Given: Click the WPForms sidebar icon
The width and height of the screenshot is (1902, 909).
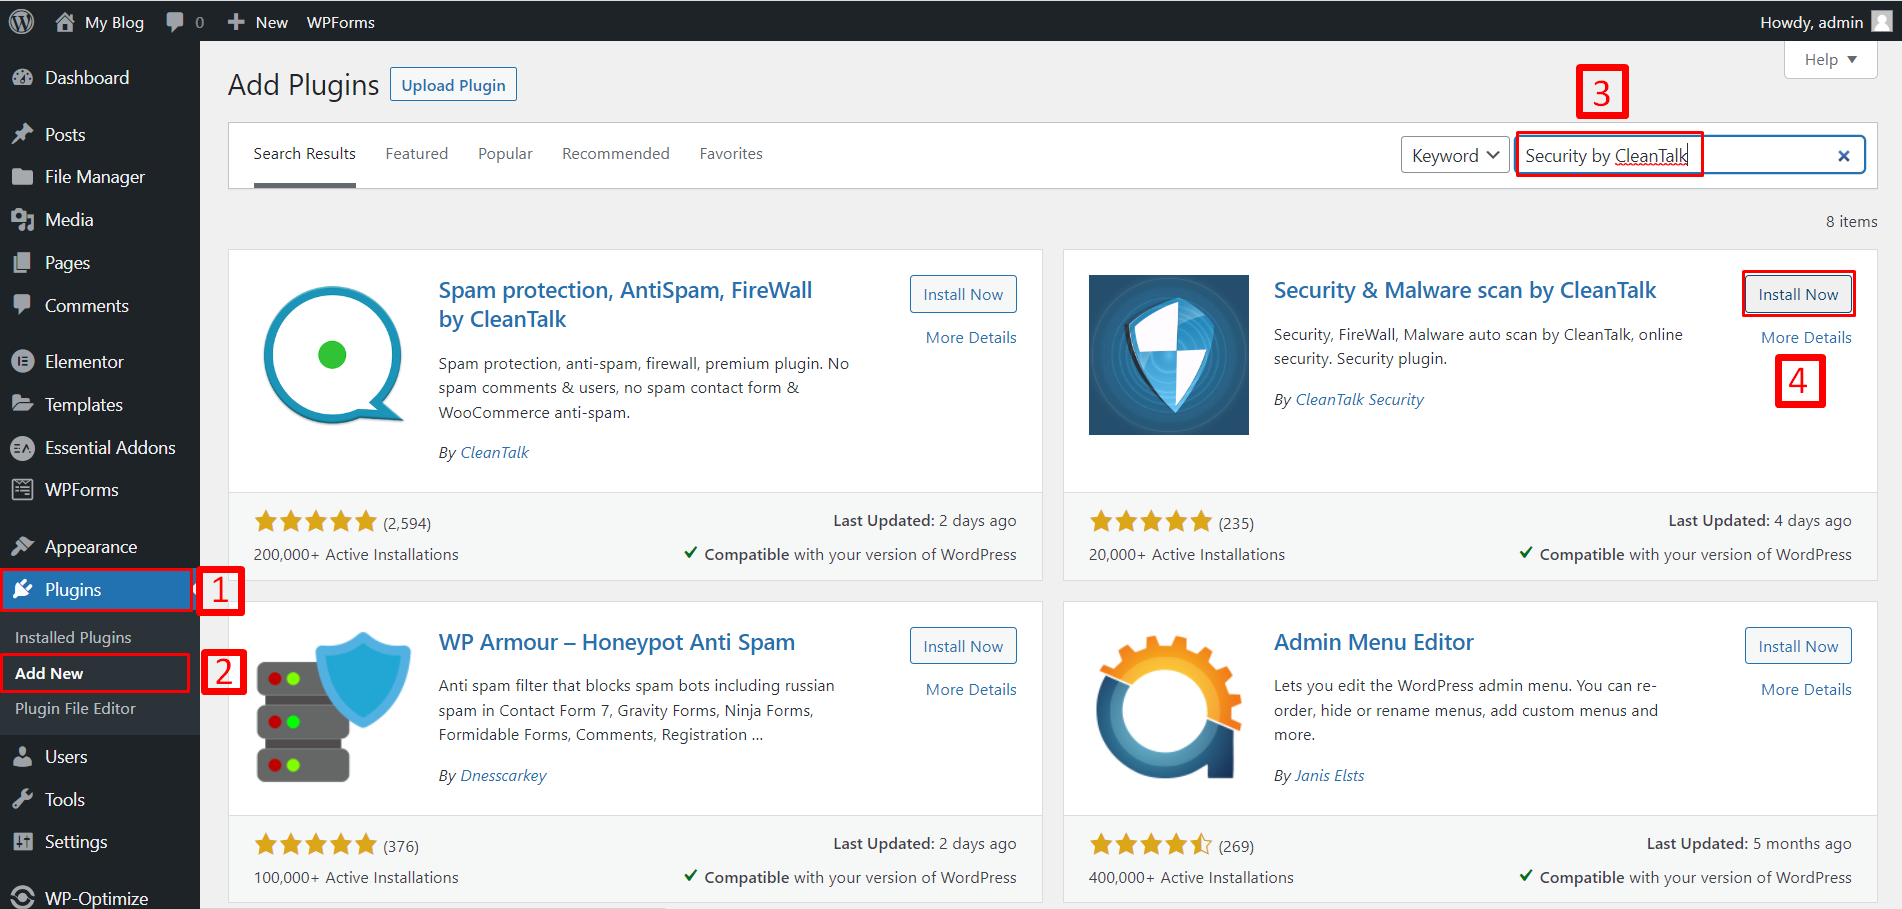Looking at the screenshot, I should (22, 490).
